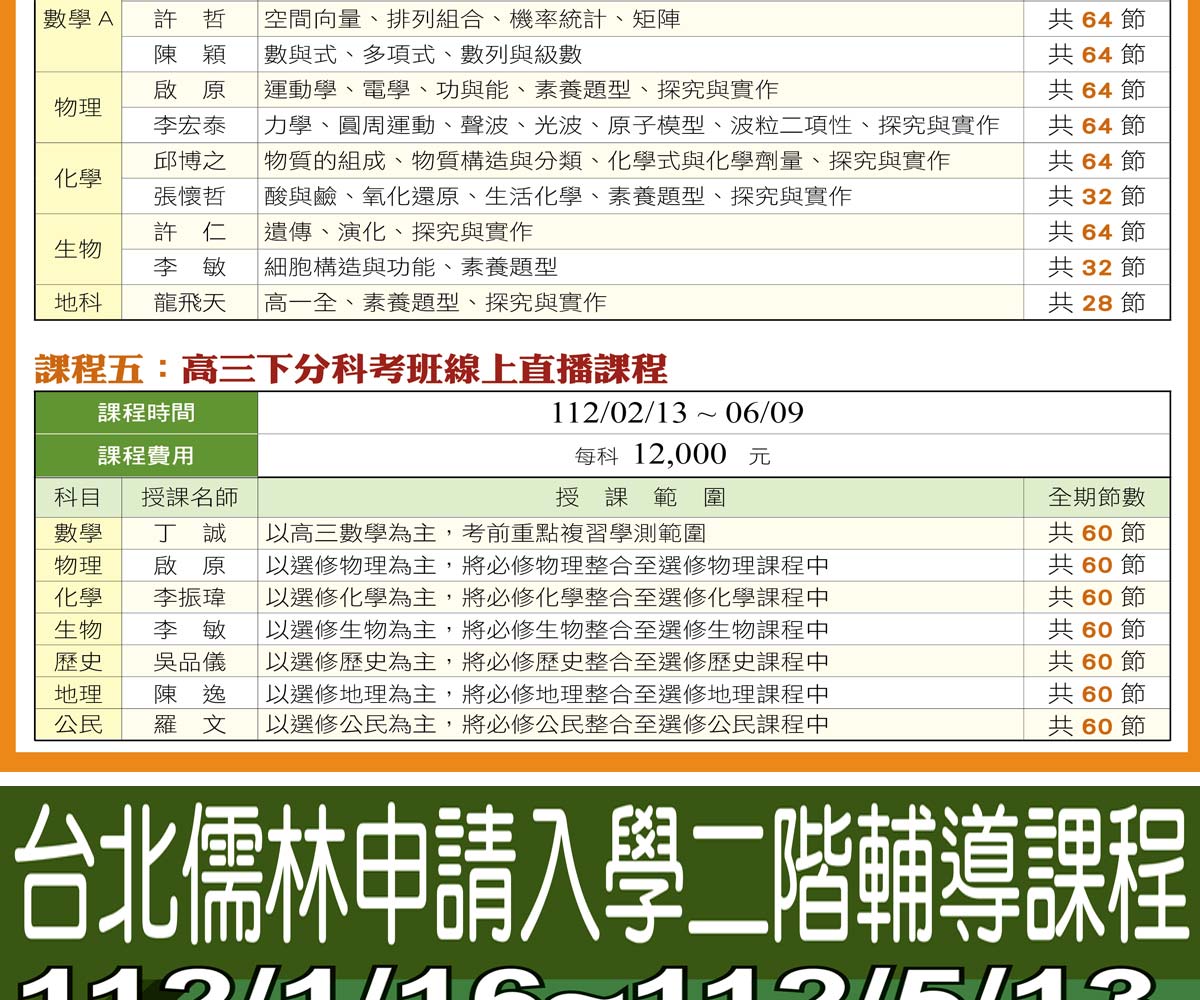The height and width of the screenshot is (1000, 1200).
Task: Select teacher name 邱博之
Action: pos(190,161)
